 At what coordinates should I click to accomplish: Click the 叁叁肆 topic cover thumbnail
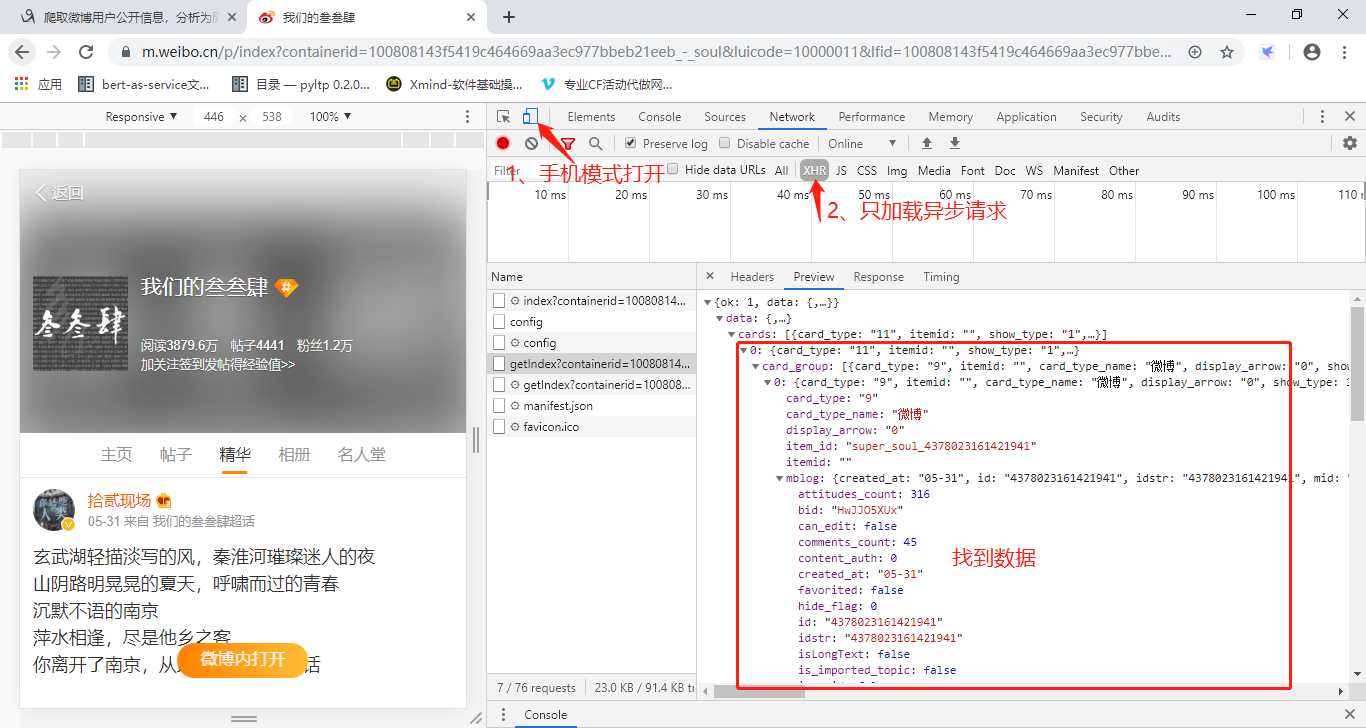click(80, 324)
